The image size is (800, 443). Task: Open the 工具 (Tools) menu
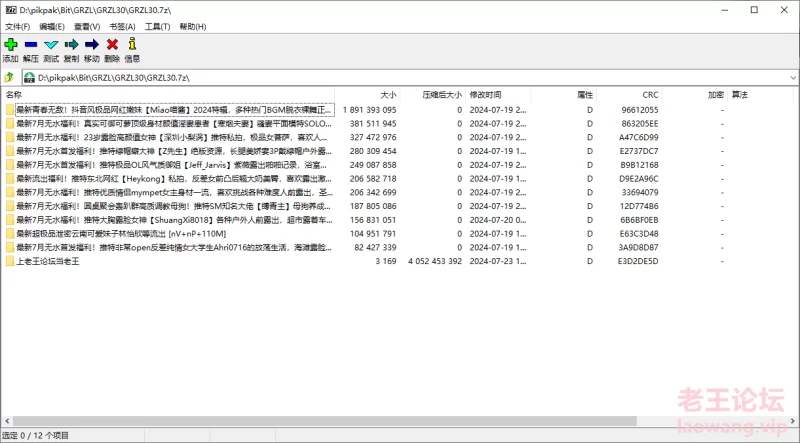click(156, 27)
